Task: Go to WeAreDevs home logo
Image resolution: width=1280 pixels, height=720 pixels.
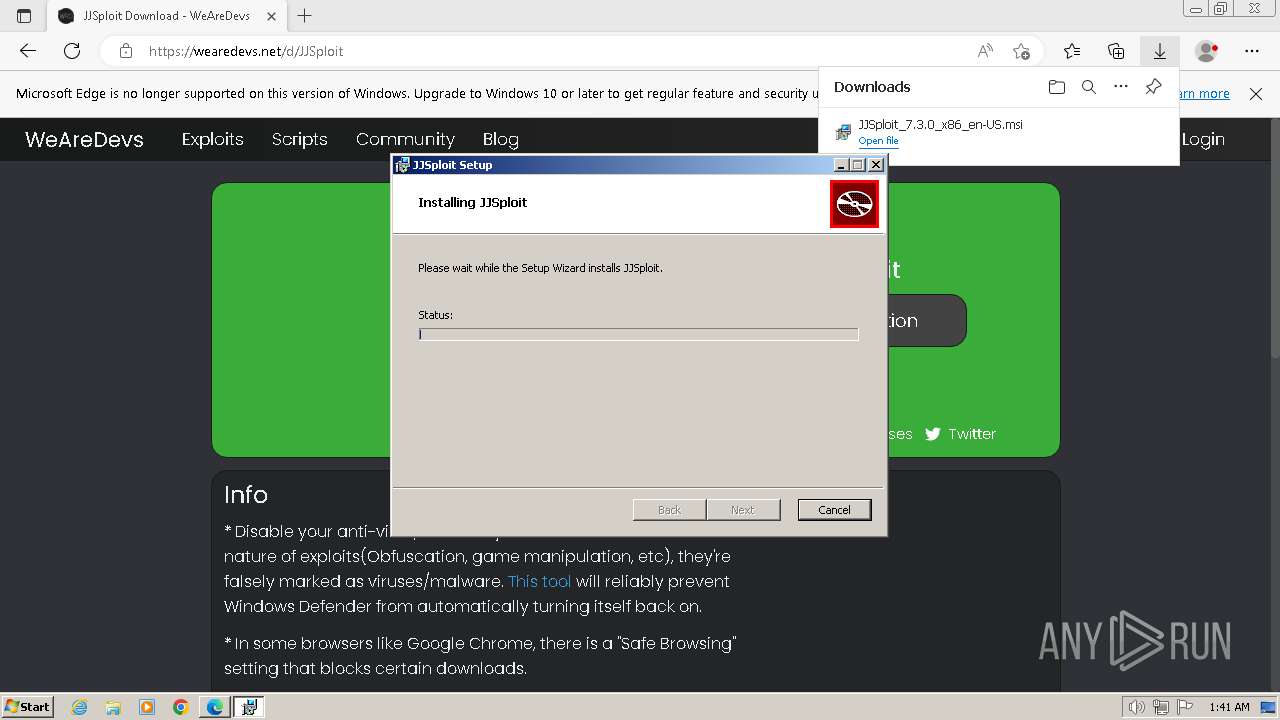Action: tap(84, 139)
